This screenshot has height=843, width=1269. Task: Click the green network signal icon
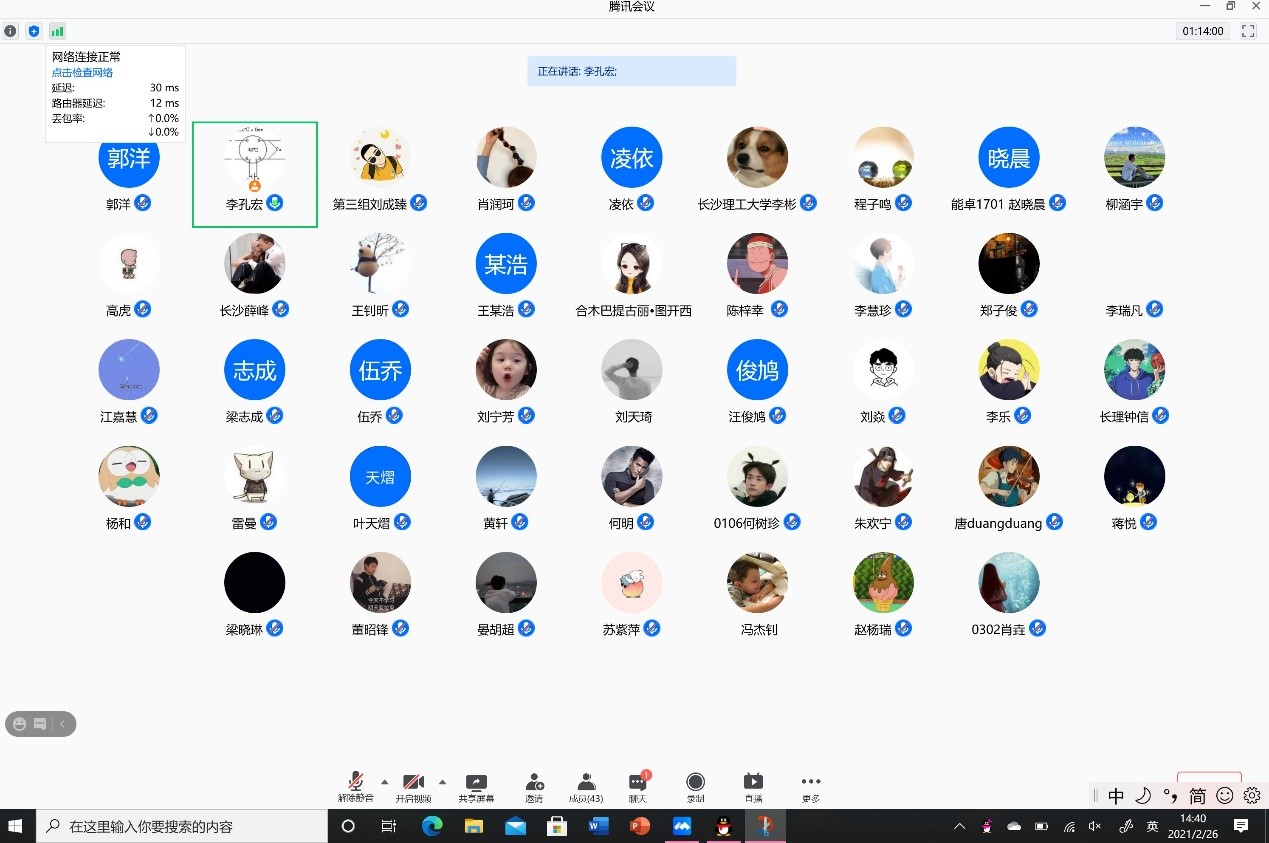coord(57,31)
